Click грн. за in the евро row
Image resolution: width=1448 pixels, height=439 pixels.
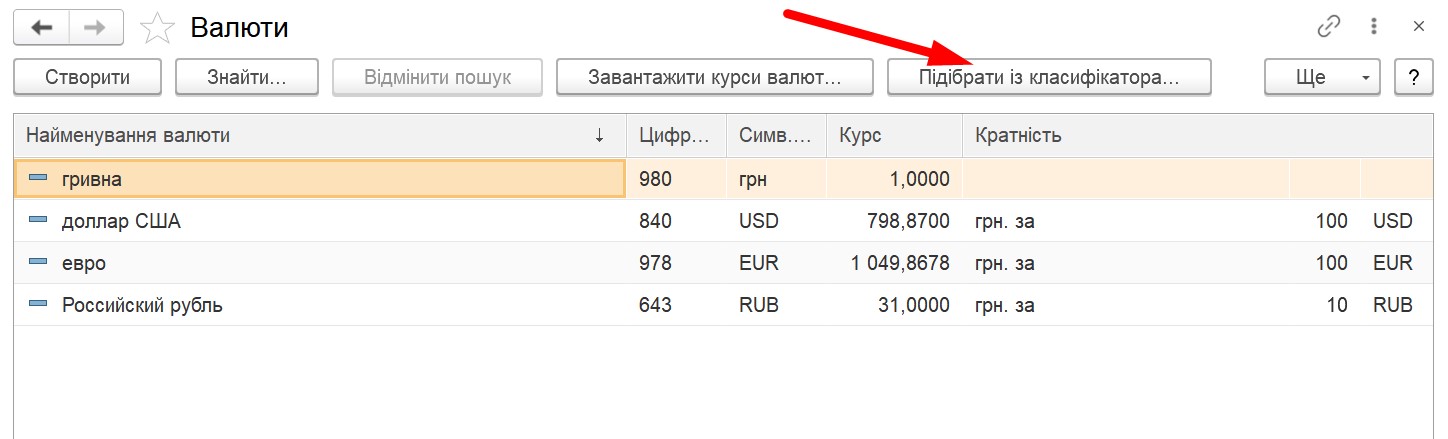click(x=1005, y=264)
